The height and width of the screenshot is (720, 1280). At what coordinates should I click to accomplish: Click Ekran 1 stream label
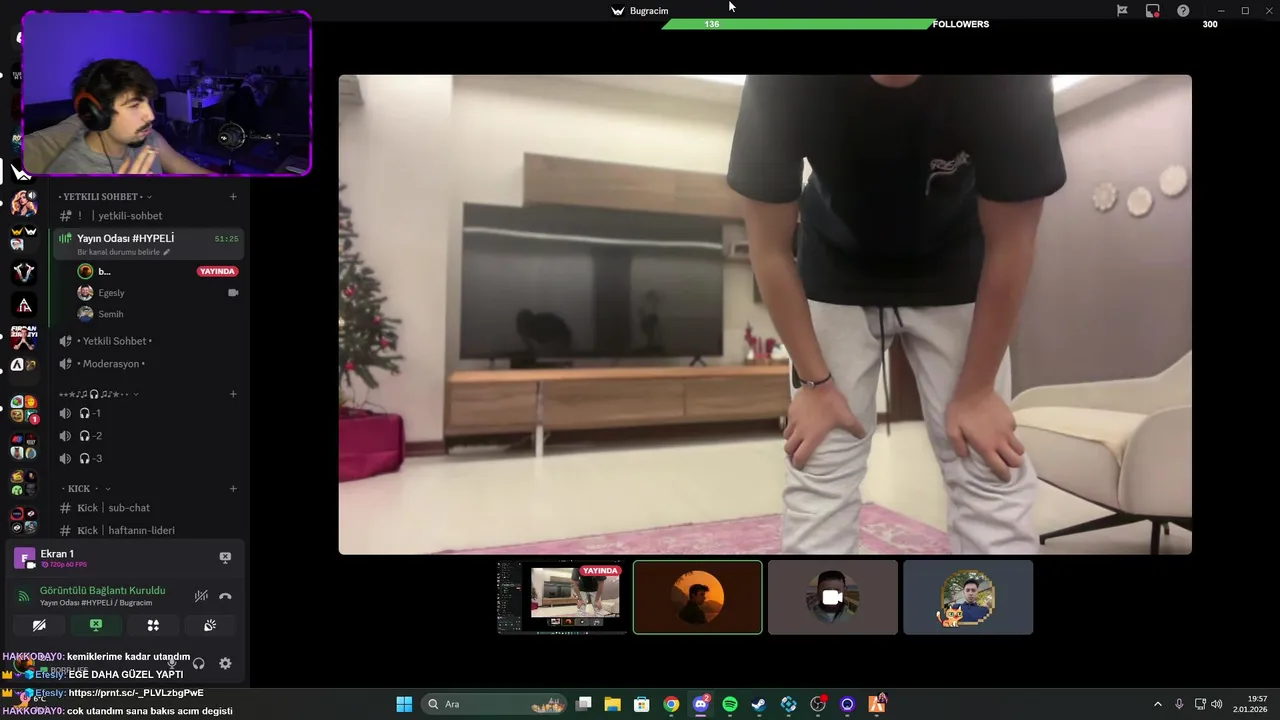pyautogui.click(x=57, y=554)
